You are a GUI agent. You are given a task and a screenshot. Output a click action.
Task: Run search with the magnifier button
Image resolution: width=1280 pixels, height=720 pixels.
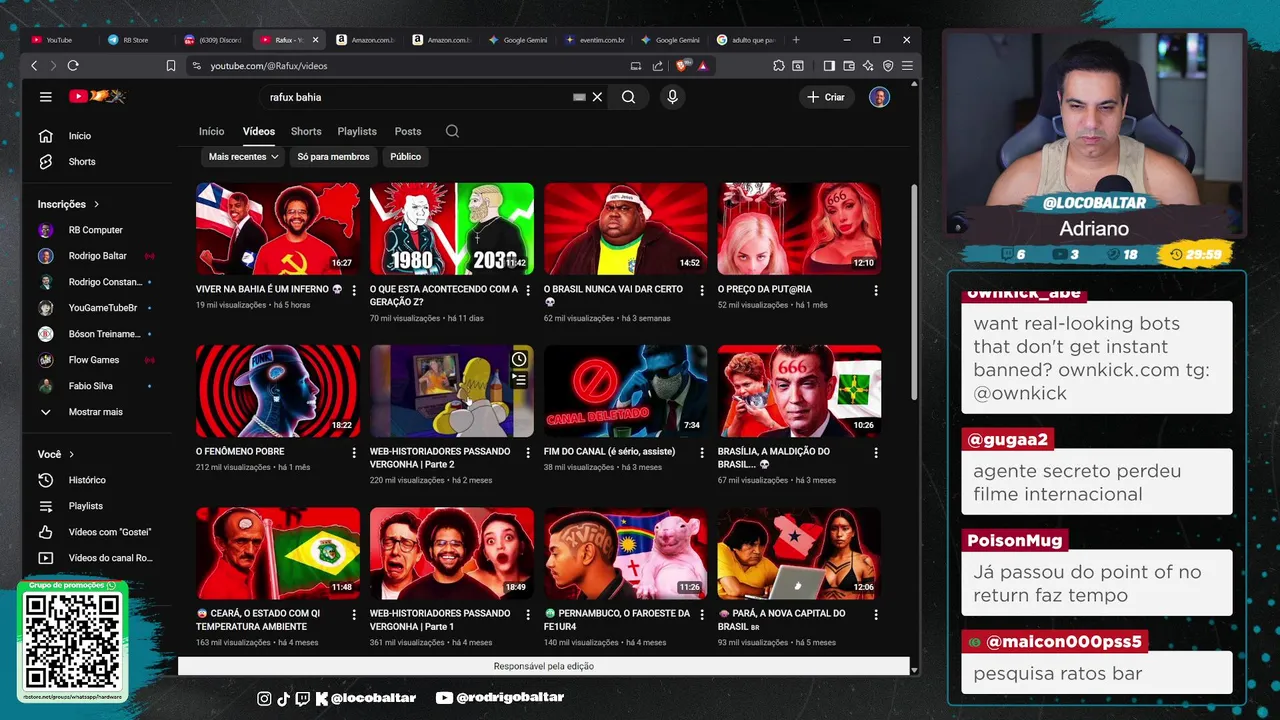coord(628,97)
